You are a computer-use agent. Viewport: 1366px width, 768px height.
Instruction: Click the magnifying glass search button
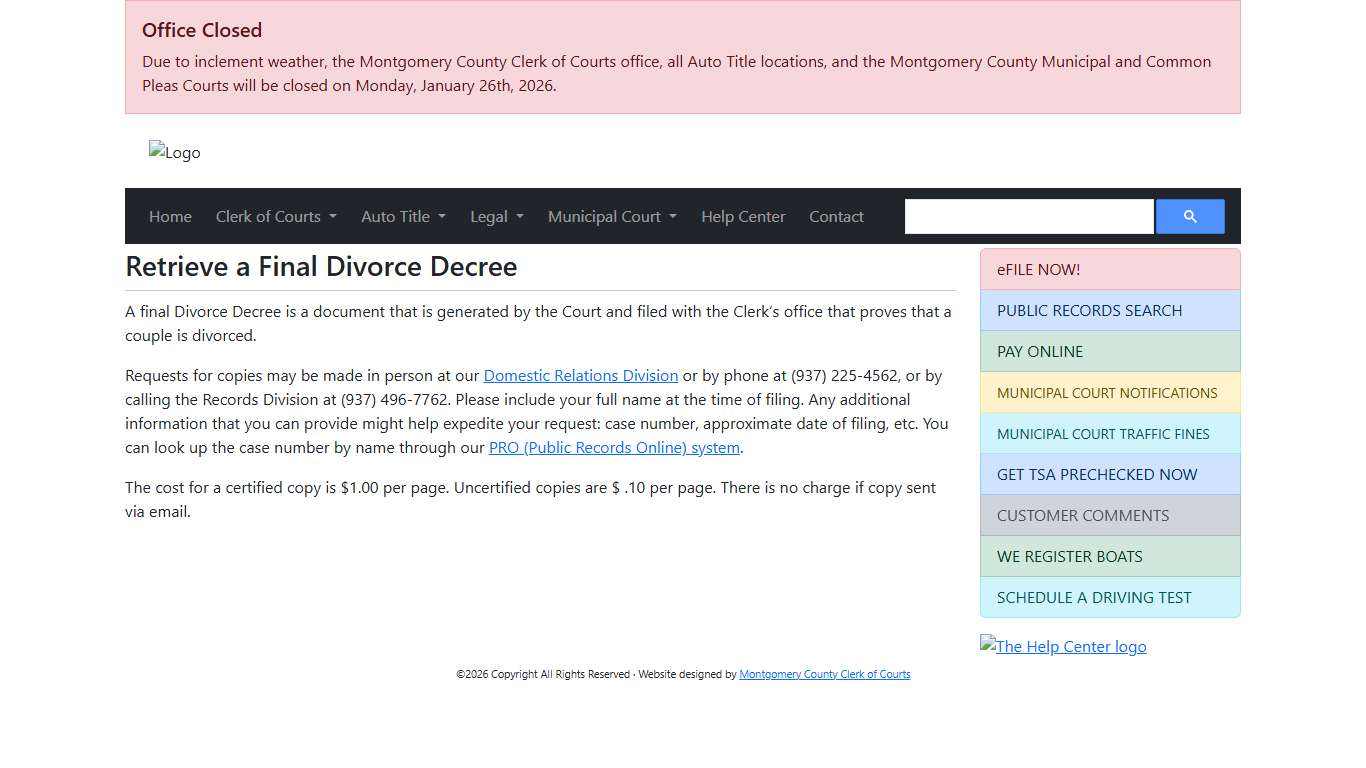pos(1189,217)
